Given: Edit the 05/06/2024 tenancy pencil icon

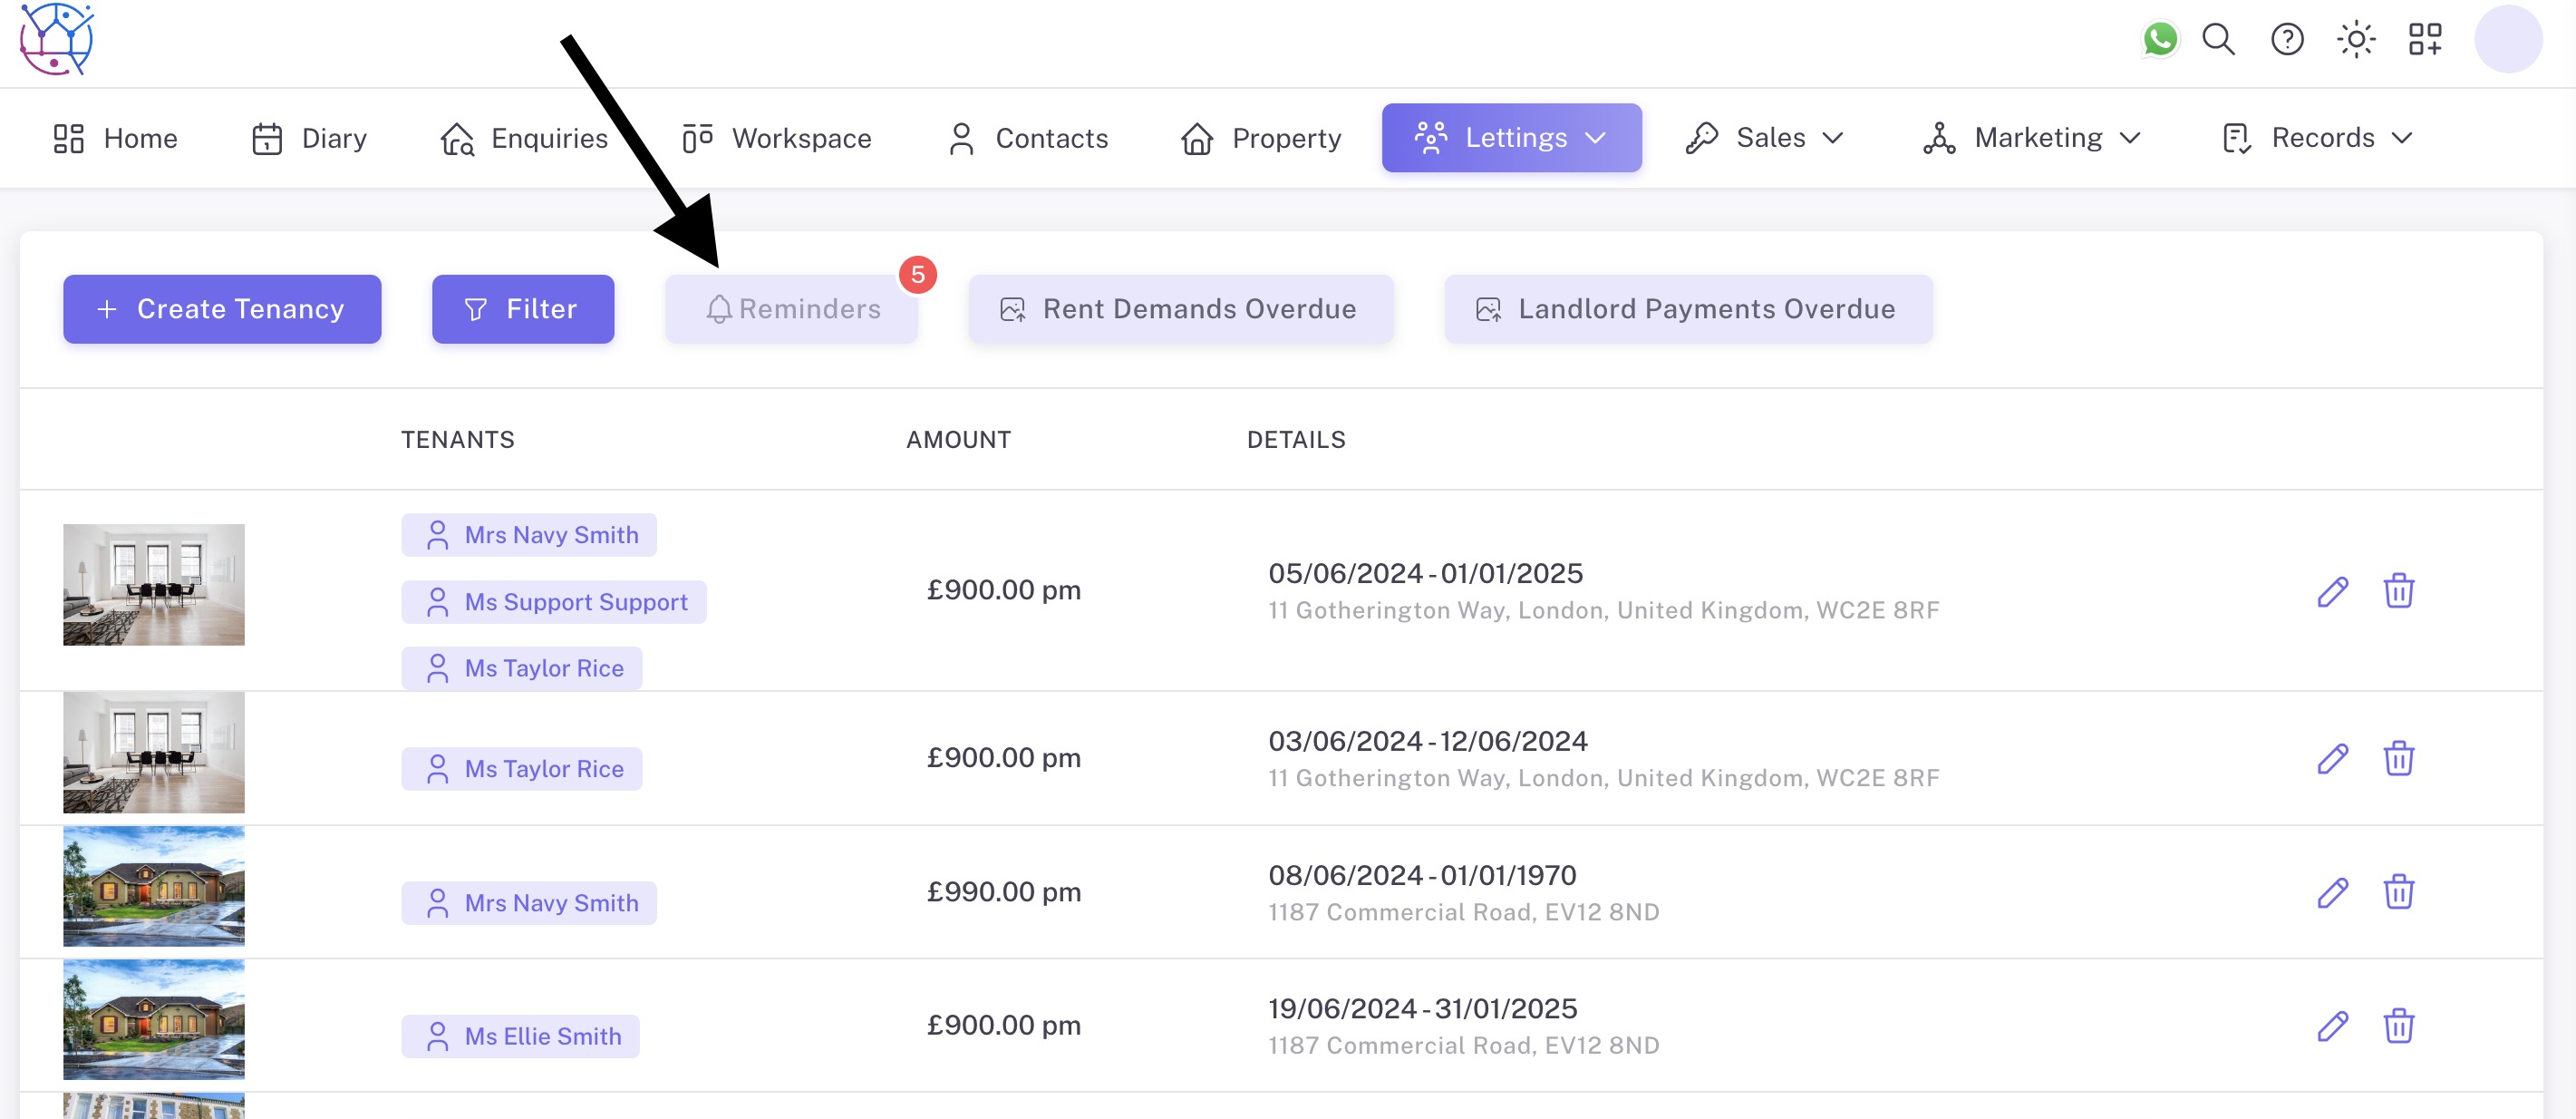Looking at the screenshot, I should coord(2332,591).
